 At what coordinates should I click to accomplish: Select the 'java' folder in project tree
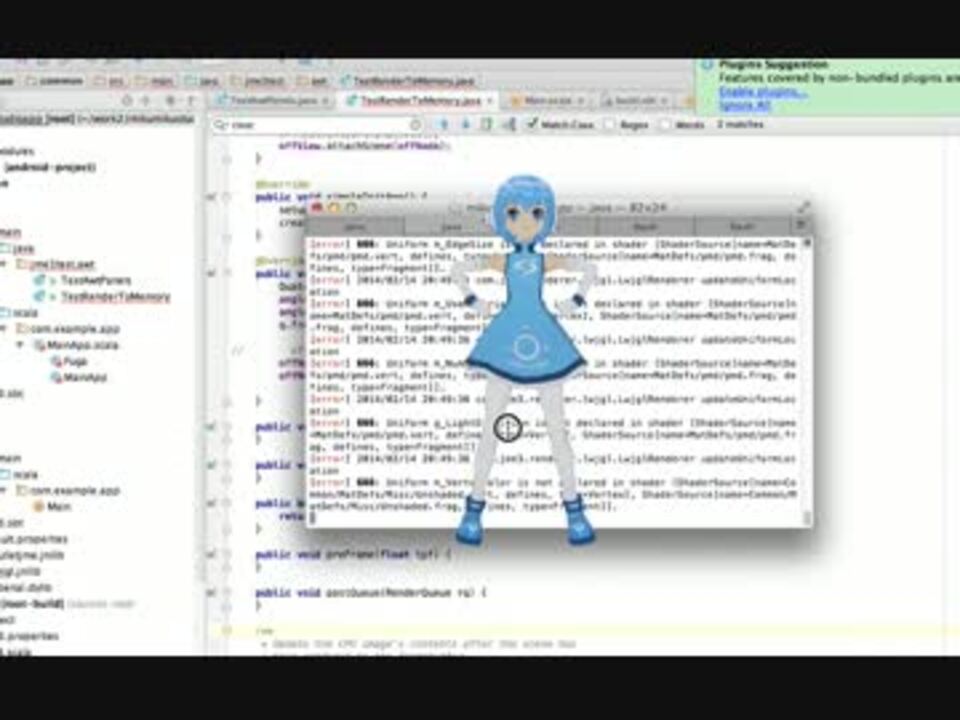click(18, 249)
